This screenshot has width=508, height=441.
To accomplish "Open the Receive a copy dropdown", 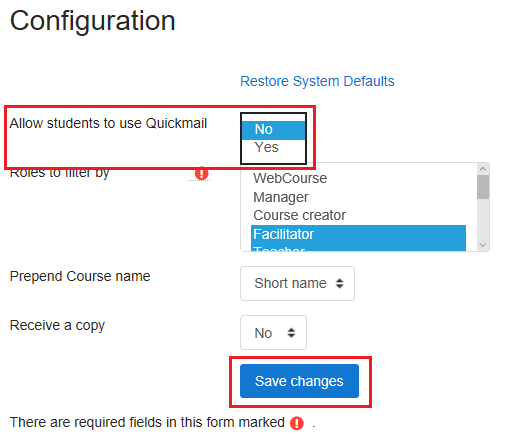I will [x=273, y=332].
